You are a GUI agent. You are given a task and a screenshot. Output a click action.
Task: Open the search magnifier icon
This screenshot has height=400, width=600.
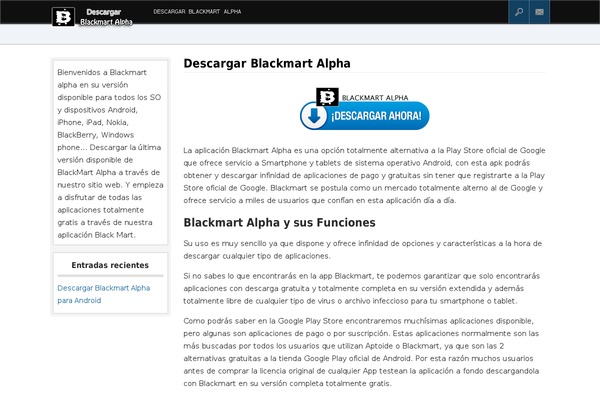[x=518, y=12]
